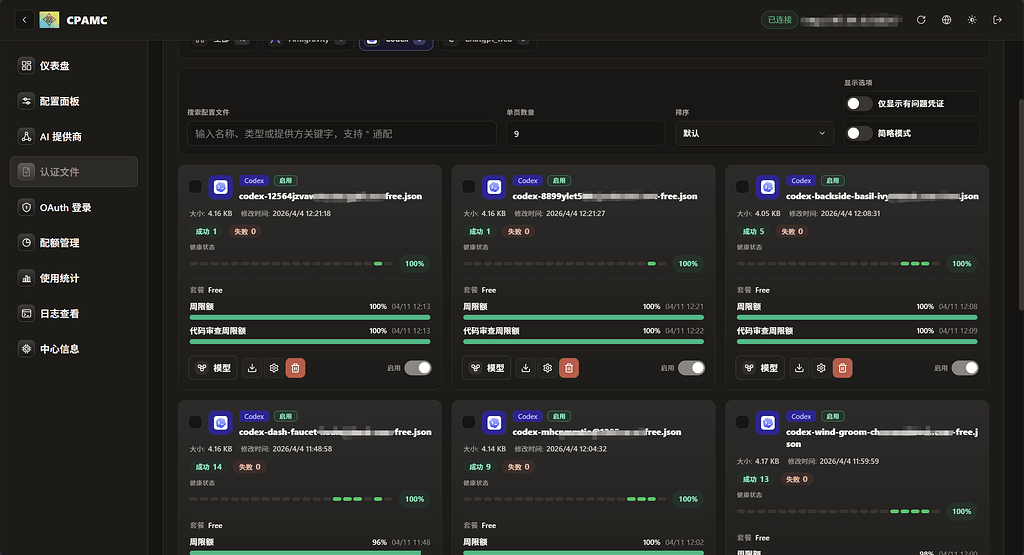The height and width of the screenshot is (555, 1024).
Task: Click 模型 button on codex-12564jzvav card
Action: 214,368
